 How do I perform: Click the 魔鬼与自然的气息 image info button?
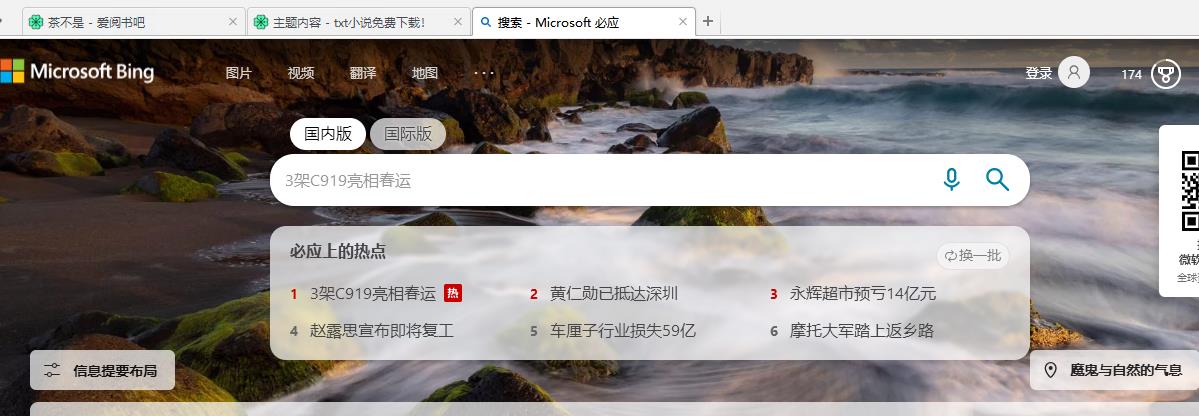pyautogui.click(x=1114, y=370)
